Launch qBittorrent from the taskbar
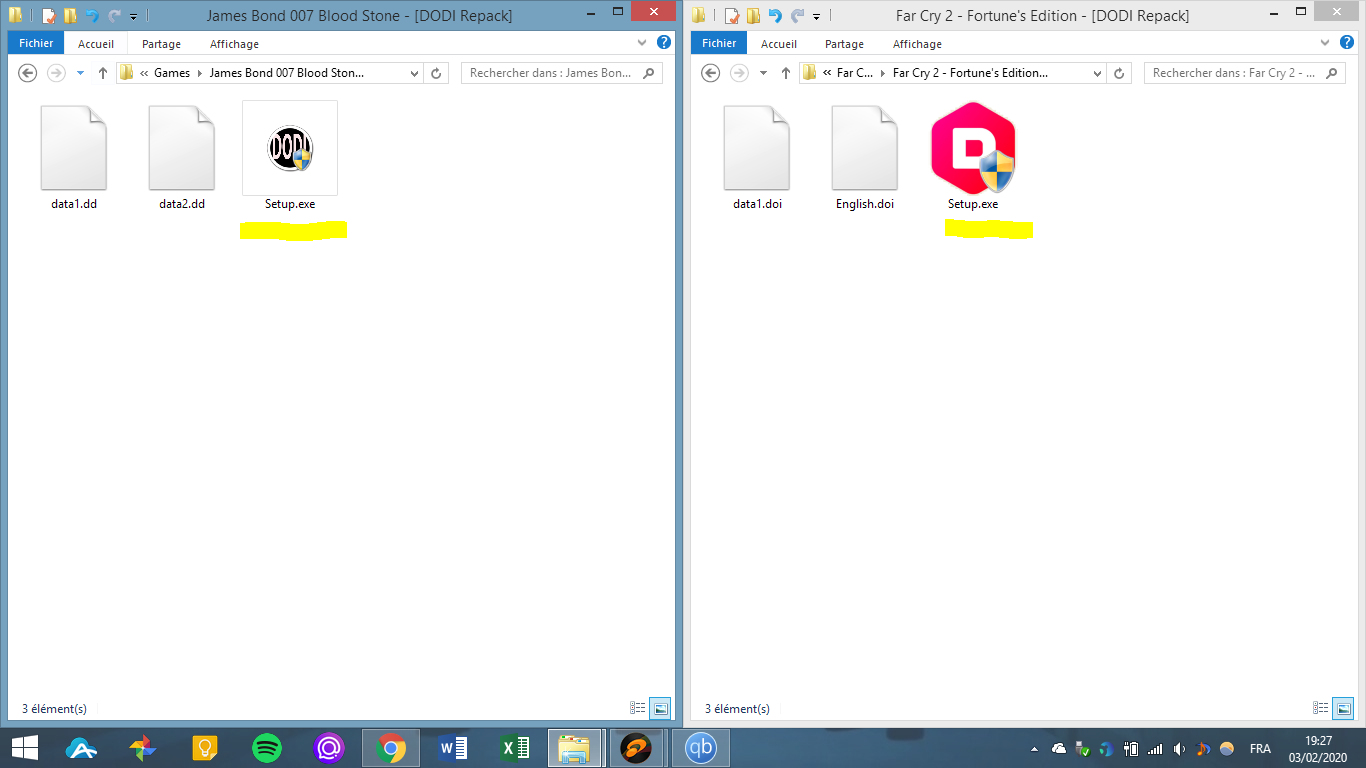 click(x=701, y=748)
